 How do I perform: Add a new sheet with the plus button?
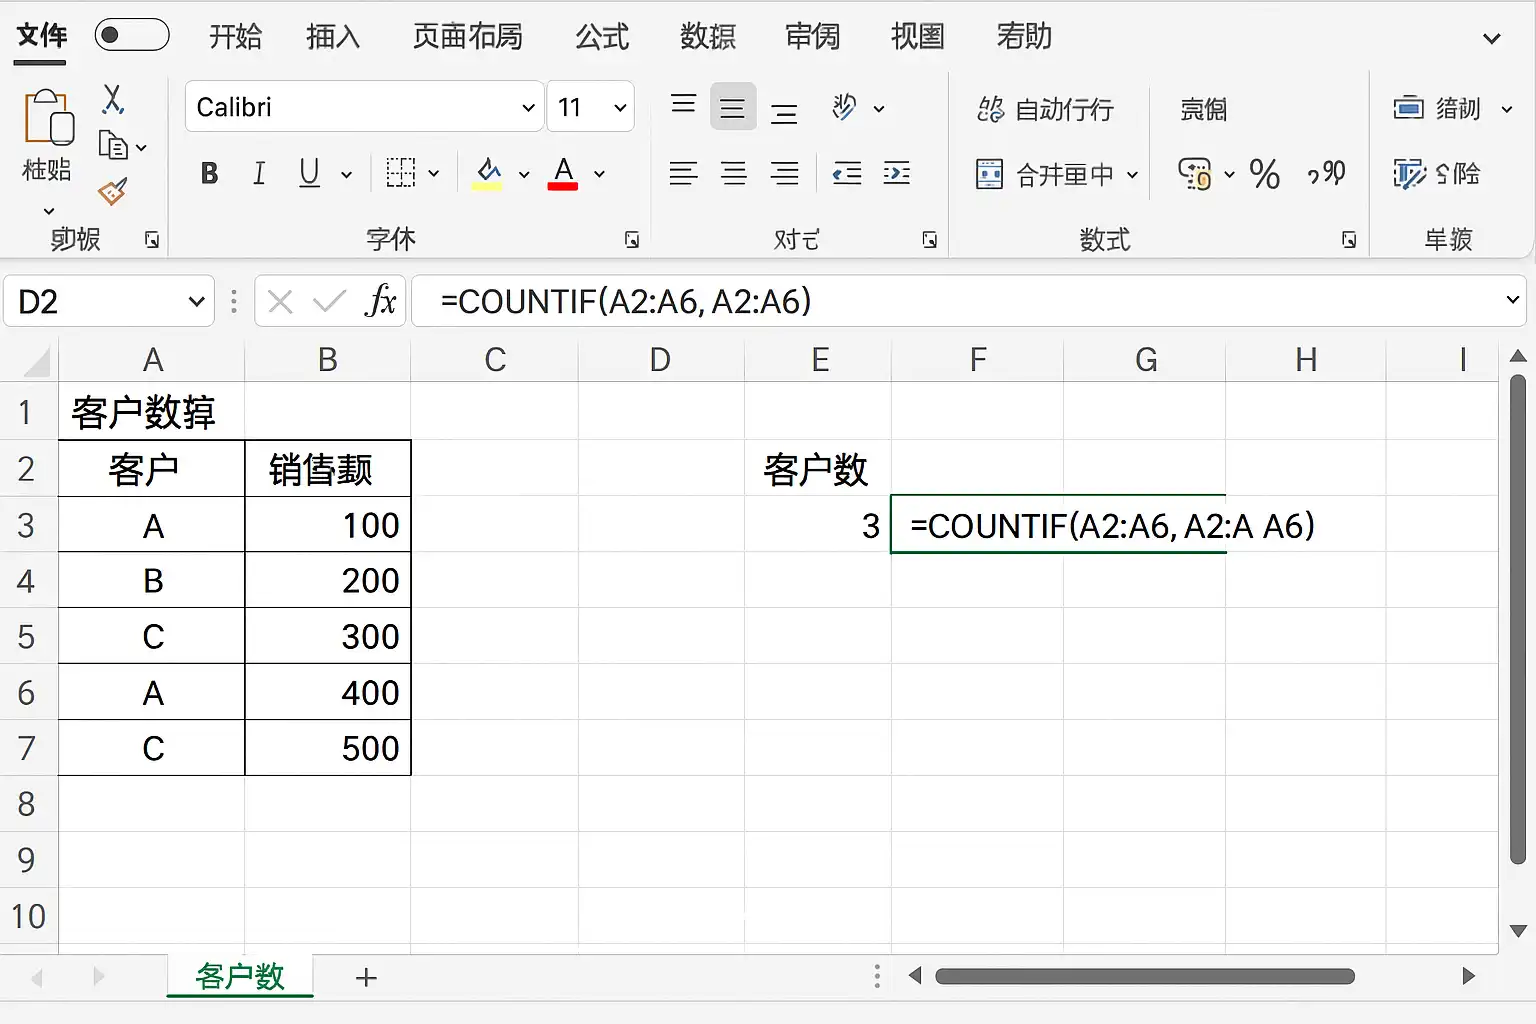(365, 978)
